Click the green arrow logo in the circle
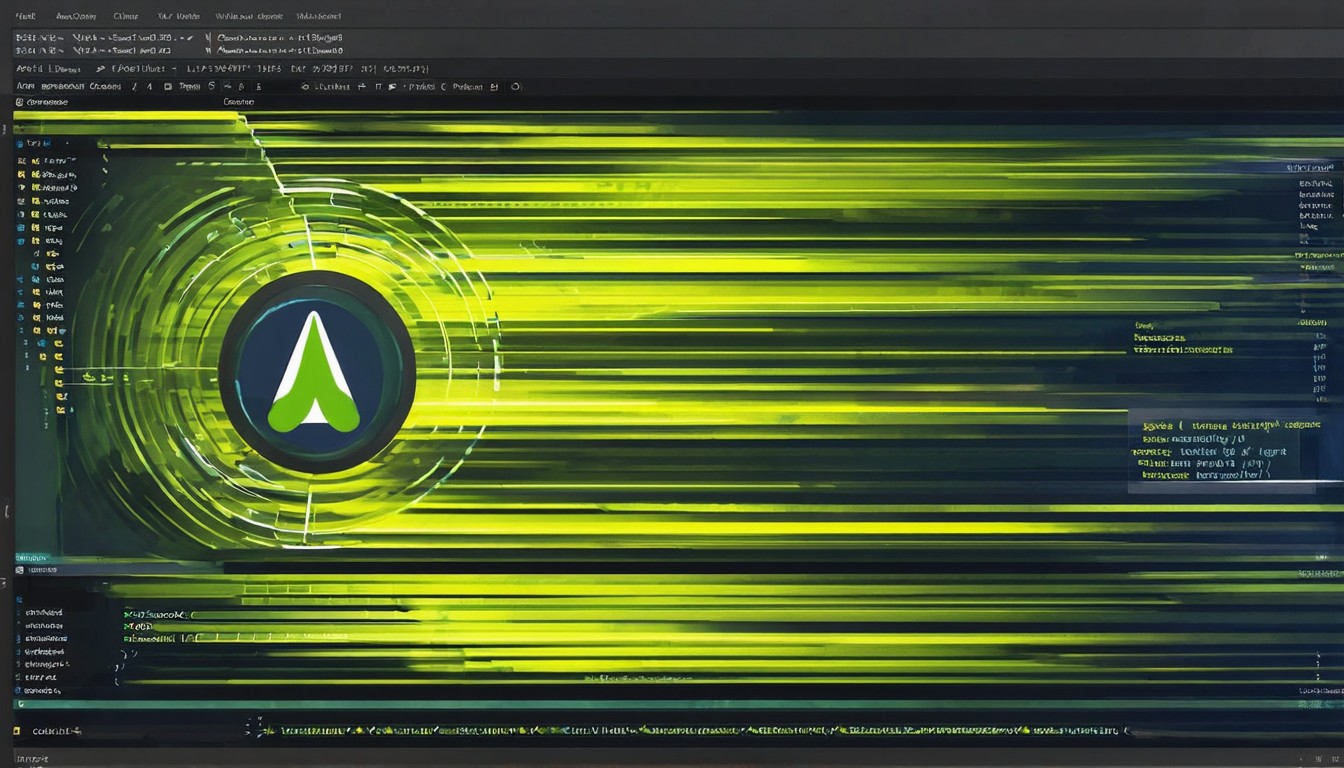1344x768 pixels. coord(314,372)
